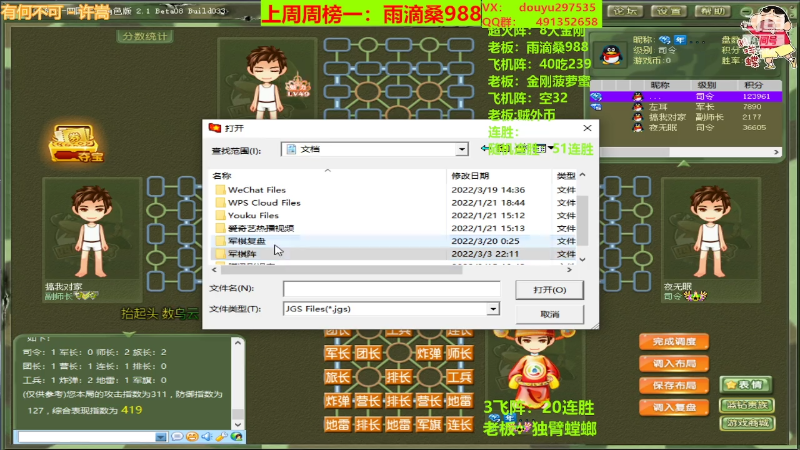Minimize the game window

coord(746,11)
